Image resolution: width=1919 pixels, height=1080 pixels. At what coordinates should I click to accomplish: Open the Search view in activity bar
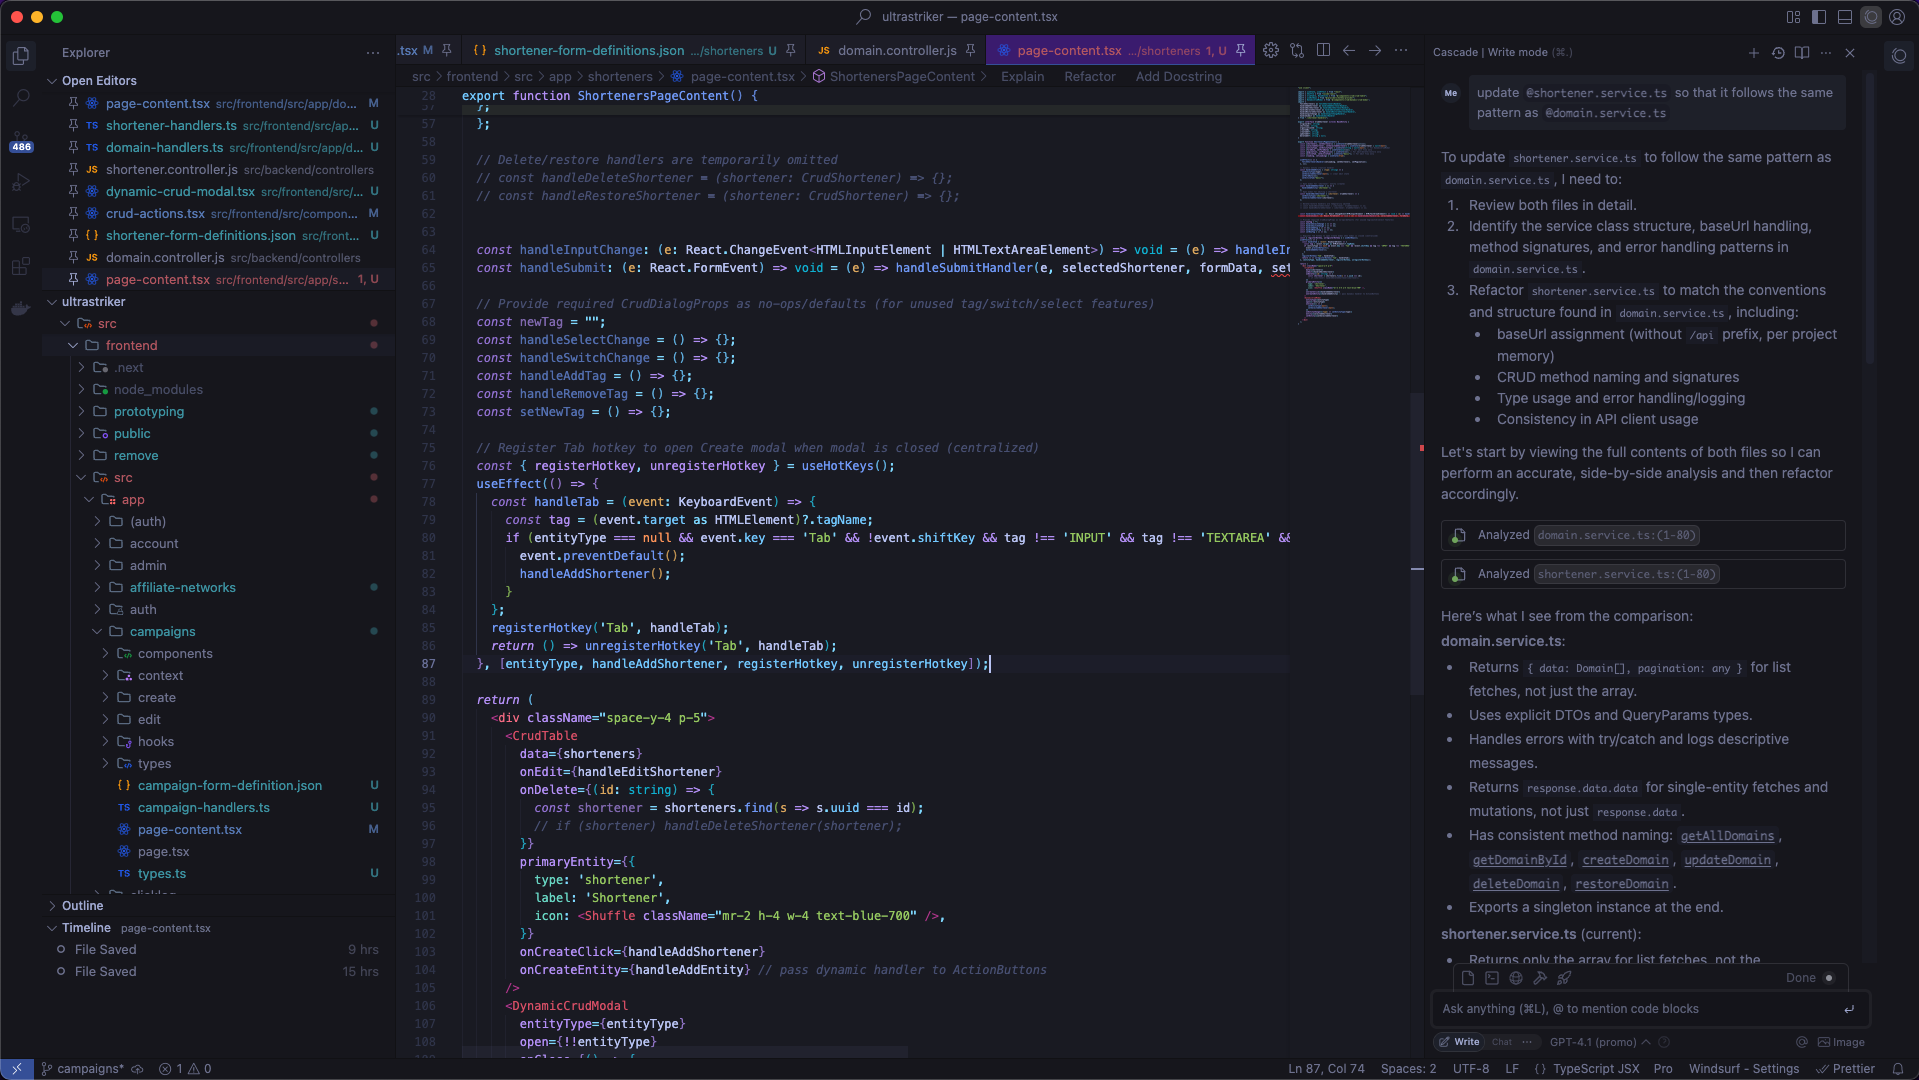21,98
